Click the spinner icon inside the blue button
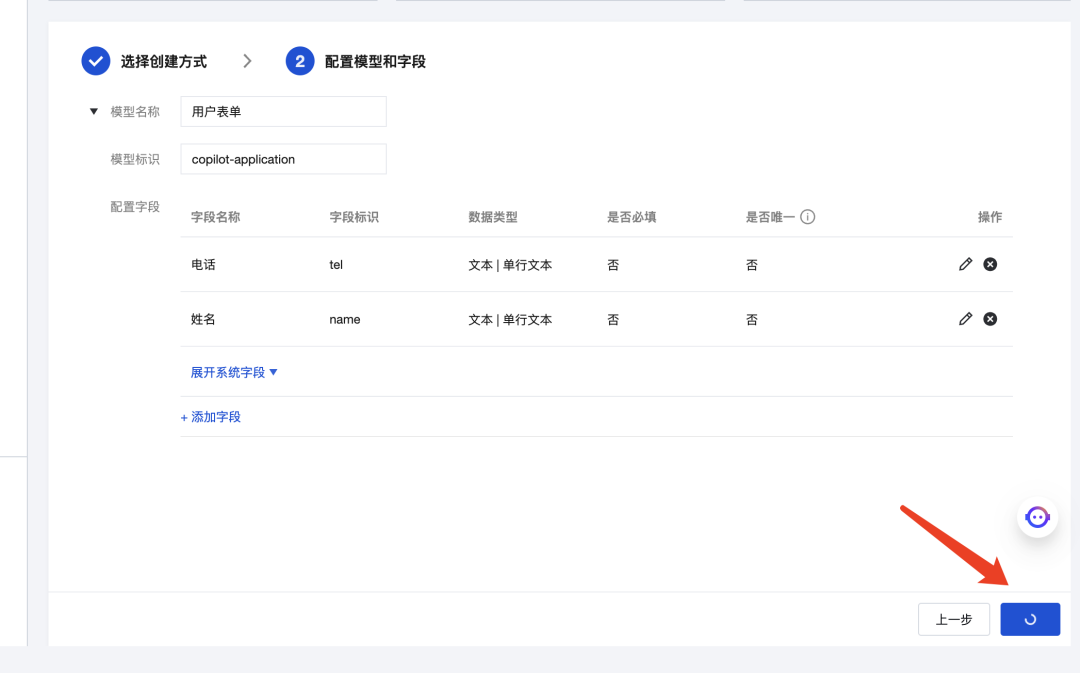Image resolution: width=1080 pixels, height=673 pixels. pos(1030,619)
